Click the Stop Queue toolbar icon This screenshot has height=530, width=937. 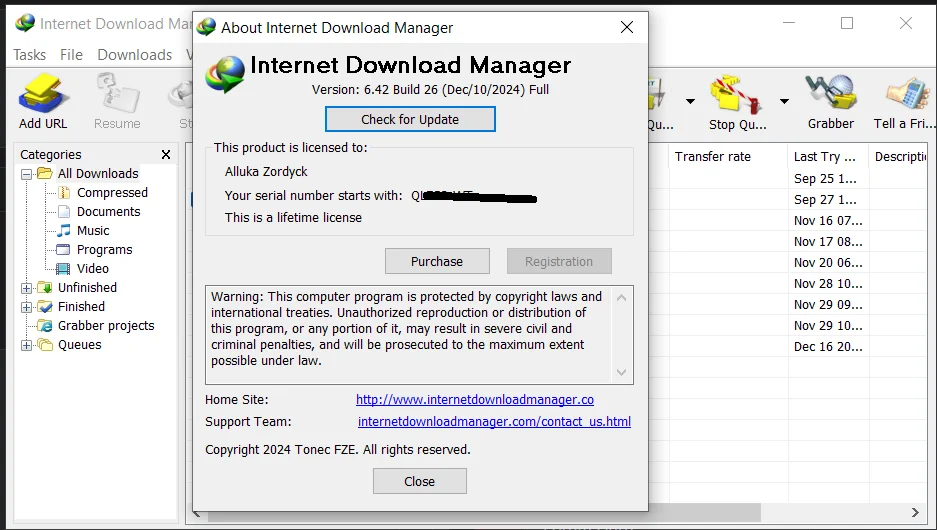coord(736,94)
